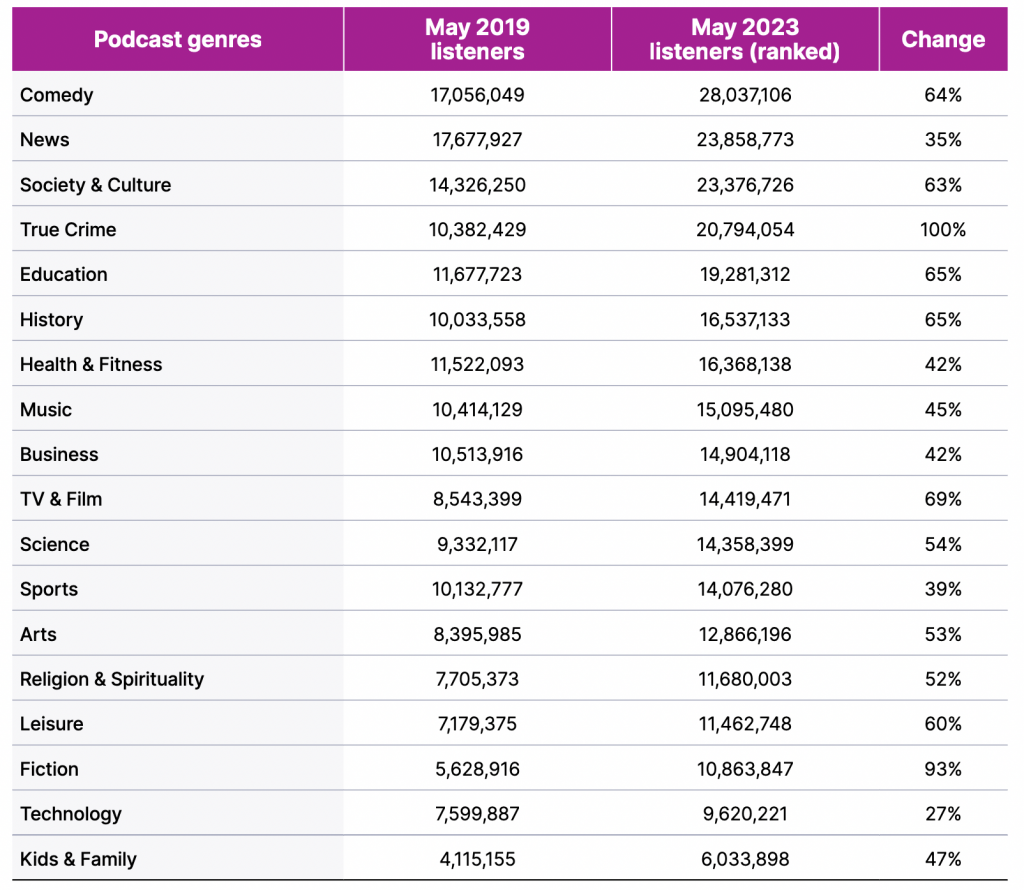Select Sports 2023 value 14,076,280

(745, 590)
